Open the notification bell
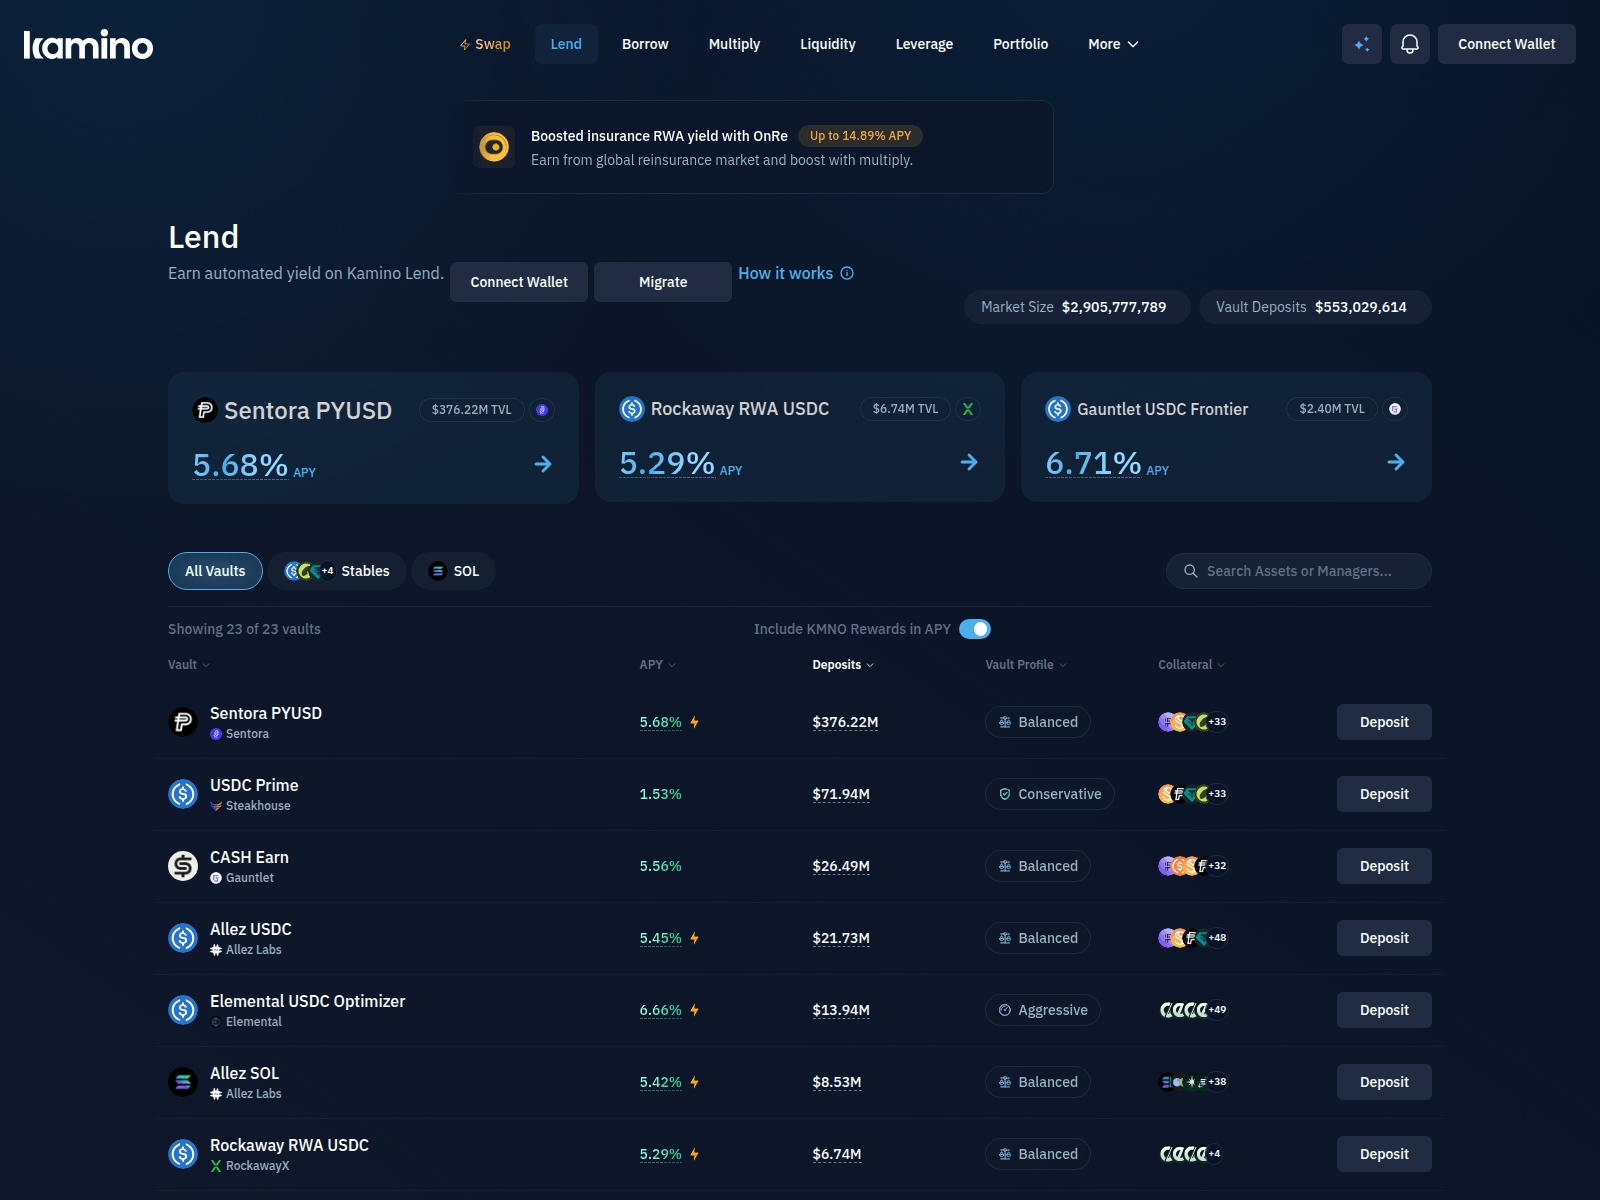The width and height of the screenshot is (1600, 1200). point(1410,44)
